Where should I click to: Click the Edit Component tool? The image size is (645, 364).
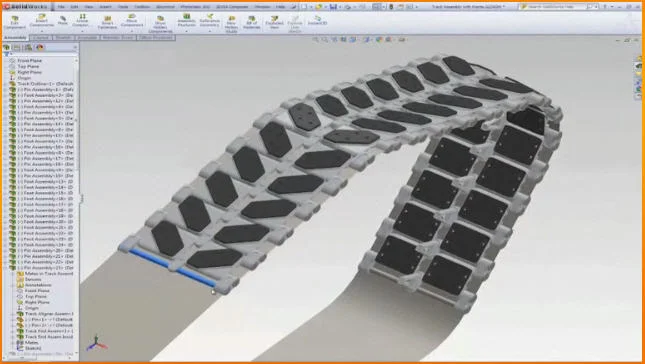[x=14, y=23]
